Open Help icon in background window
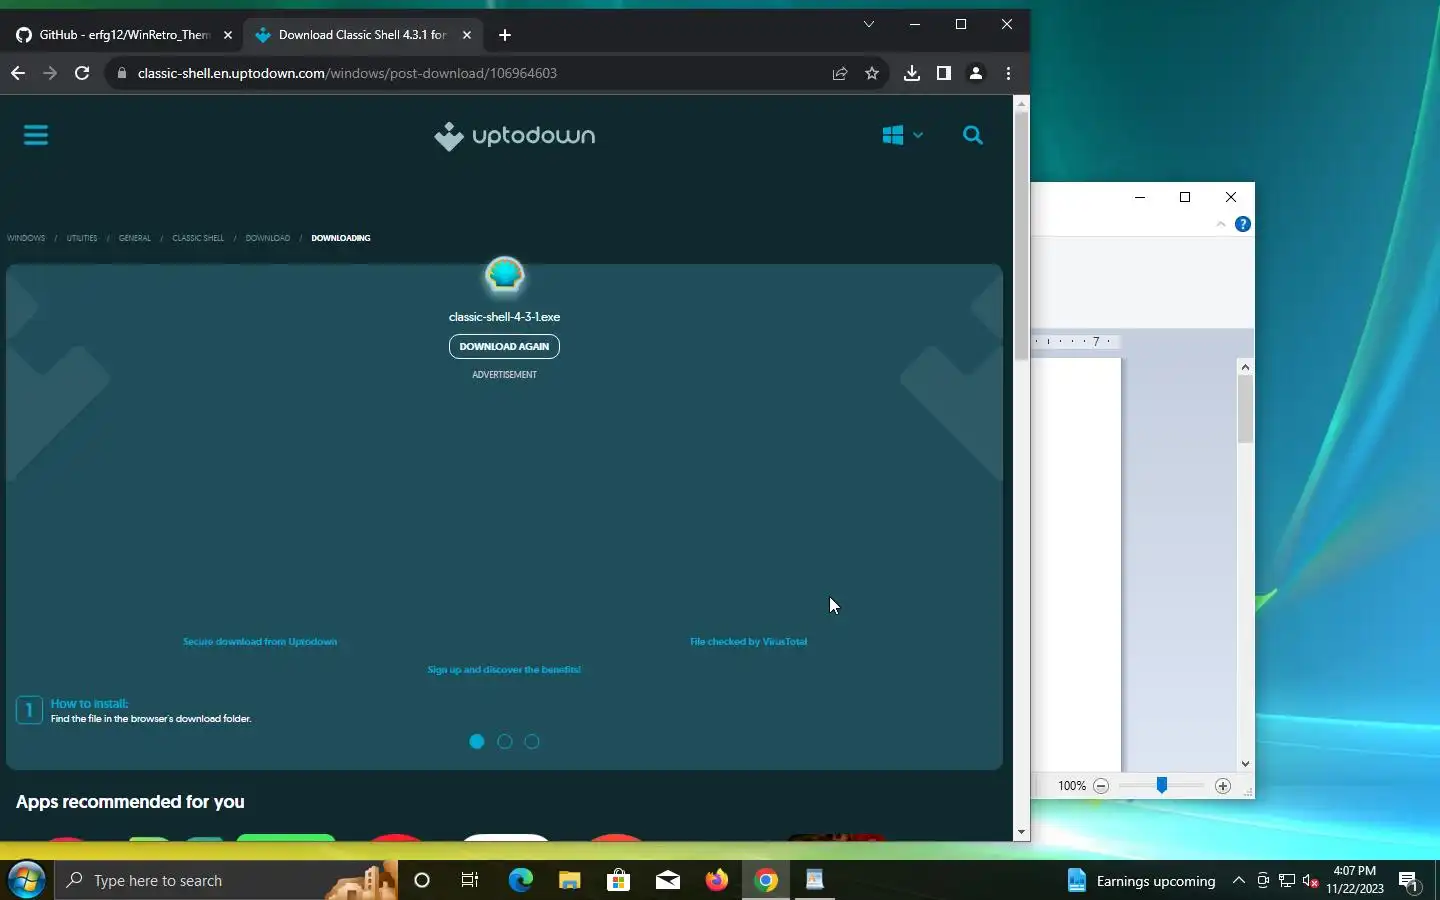Screen dimensions: 1440x900 click(x=1243, y=224)
